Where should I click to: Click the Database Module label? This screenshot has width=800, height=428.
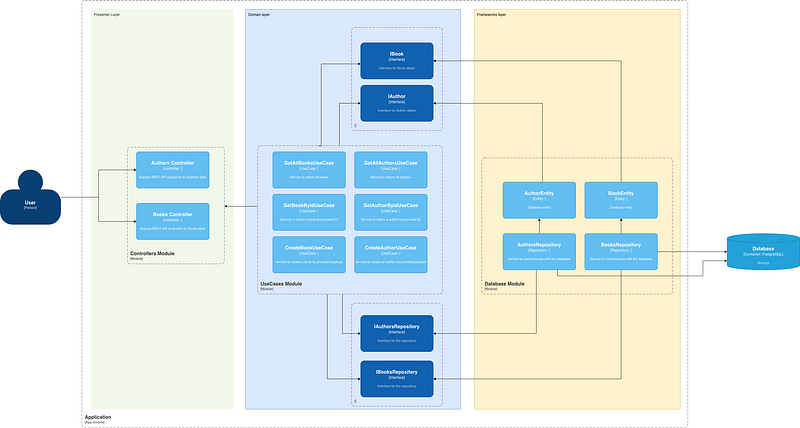[x=504, y=284]
